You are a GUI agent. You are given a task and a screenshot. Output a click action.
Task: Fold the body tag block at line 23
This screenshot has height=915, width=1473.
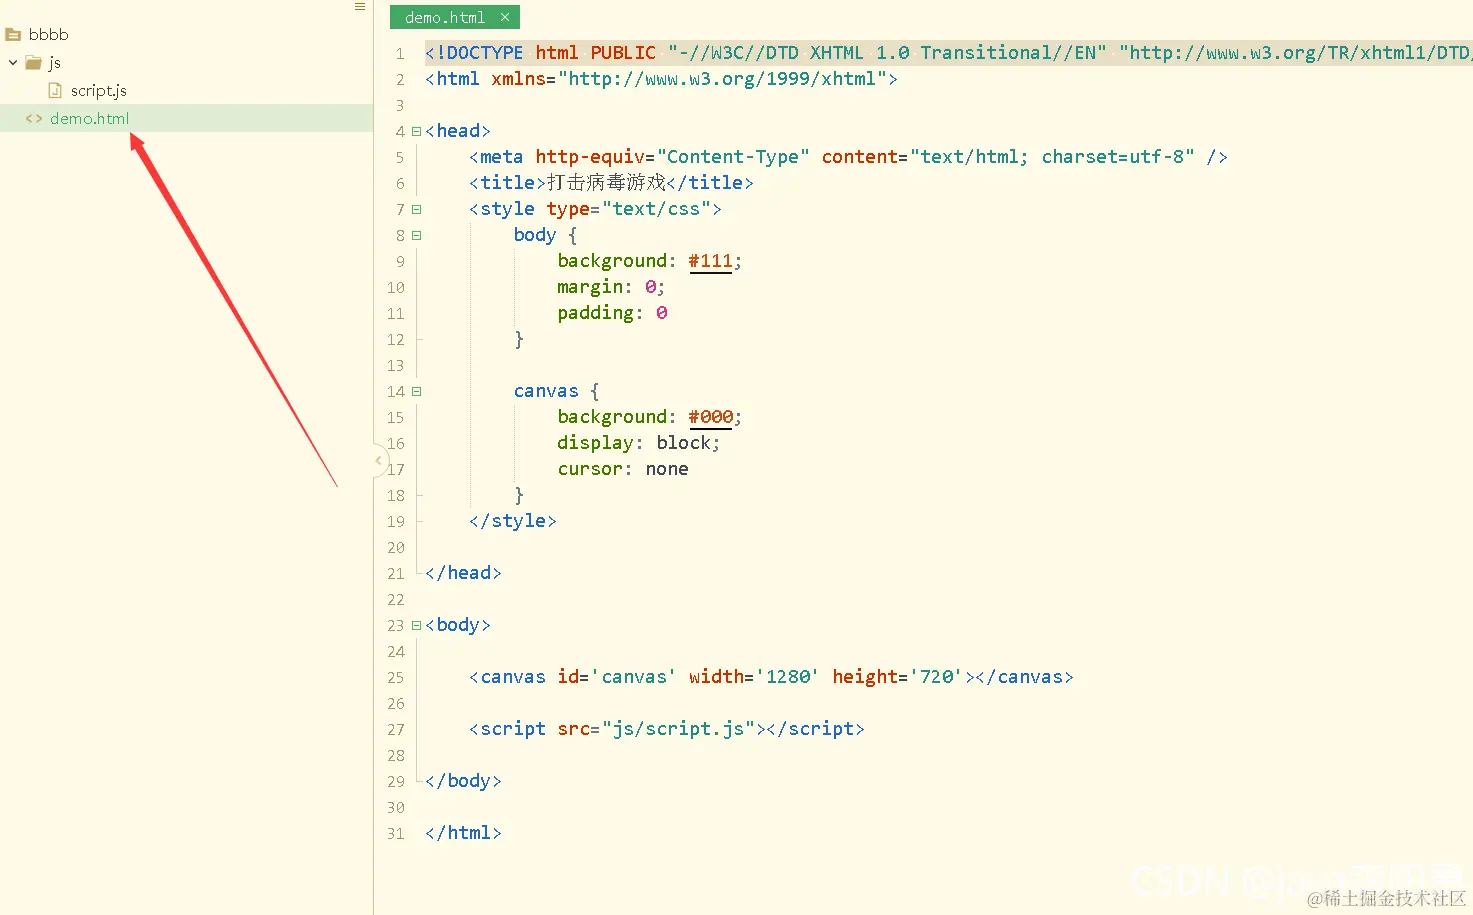(x=416, y=625)
